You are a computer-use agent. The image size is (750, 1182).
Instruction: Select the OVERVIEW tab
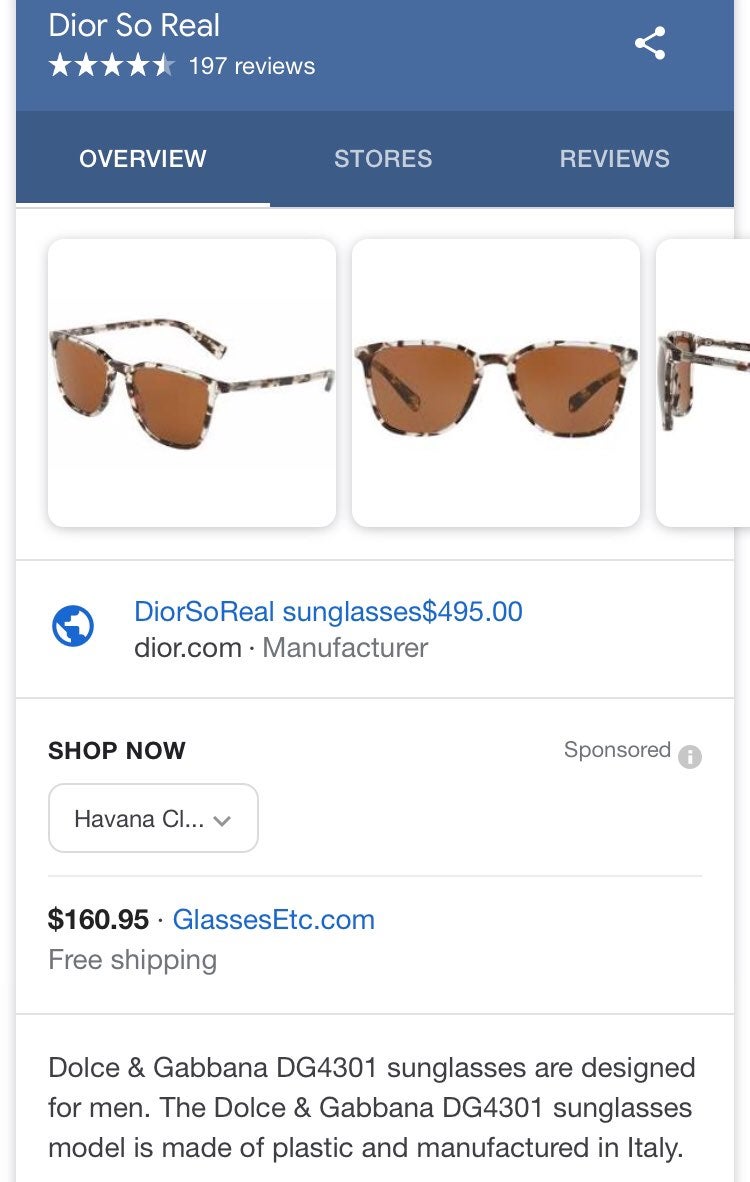pos(142,158)
